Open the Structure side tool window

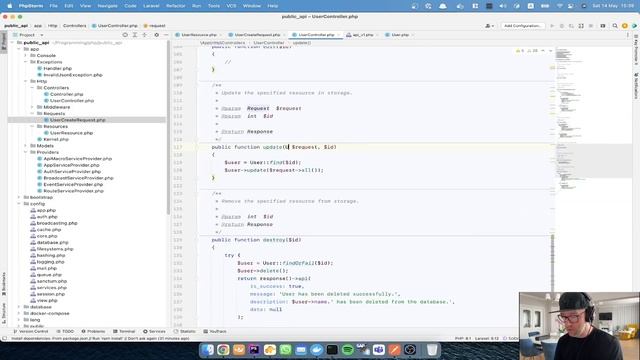[x=4, y=313]
